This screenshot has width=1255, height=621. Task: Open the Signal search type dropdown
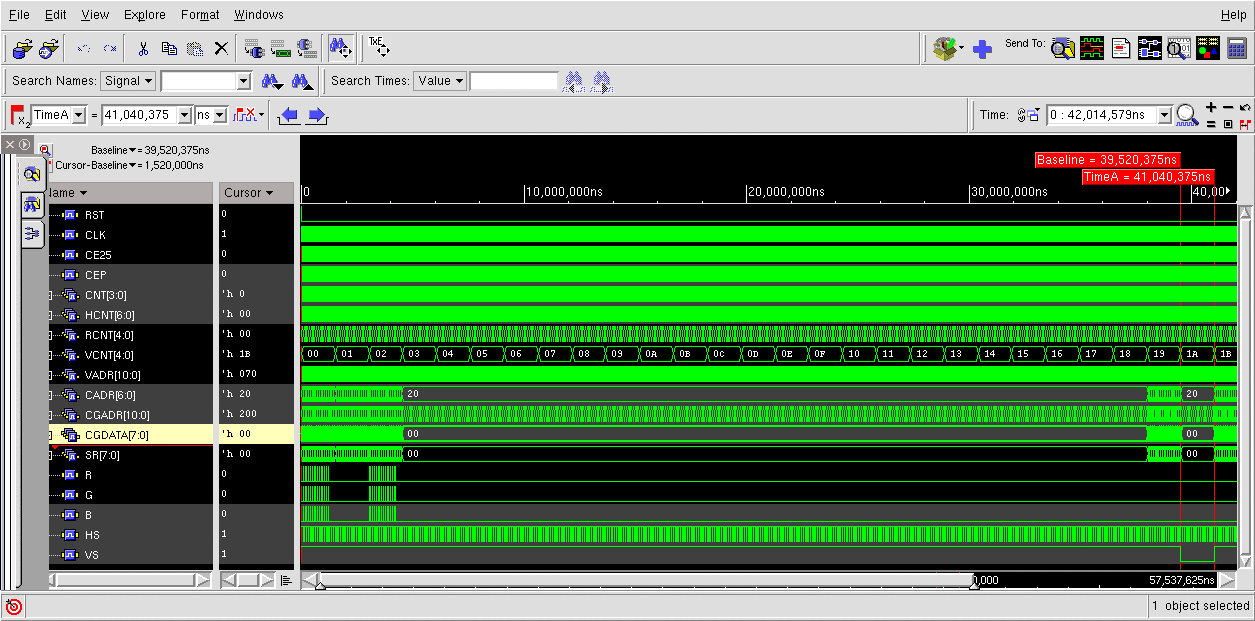point(128,81)
